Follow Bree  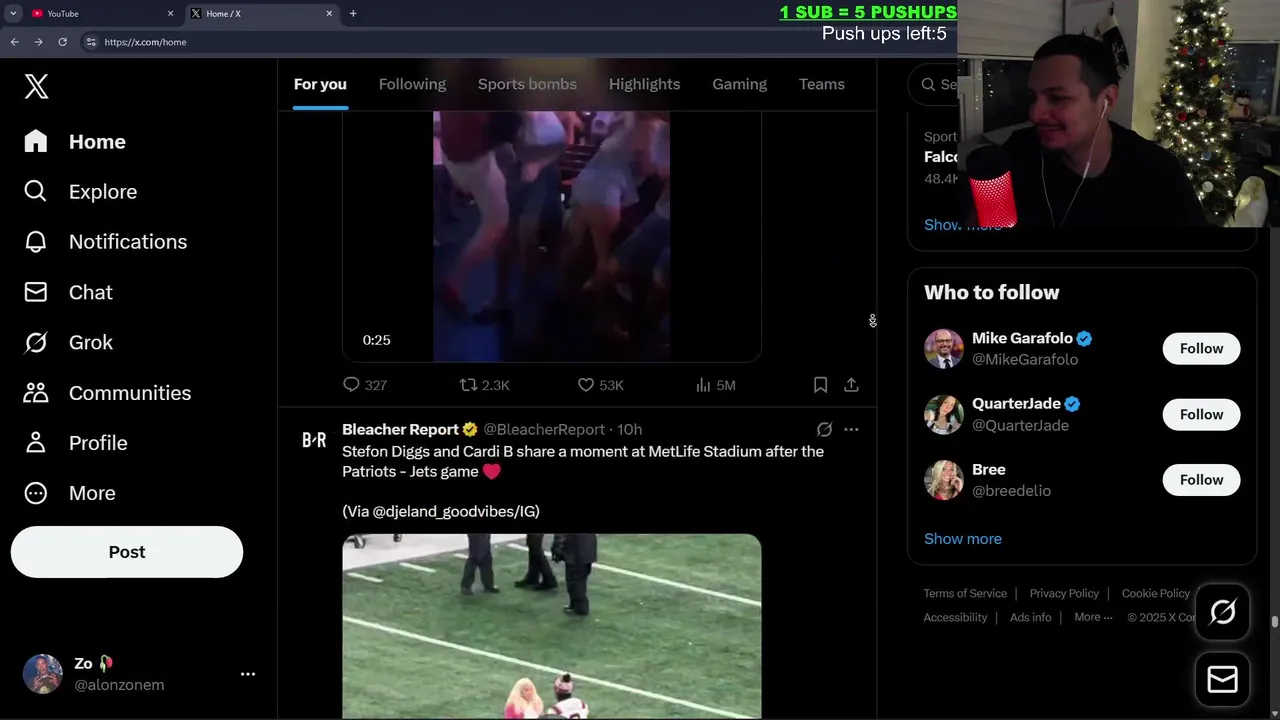tap(1201, 480)
